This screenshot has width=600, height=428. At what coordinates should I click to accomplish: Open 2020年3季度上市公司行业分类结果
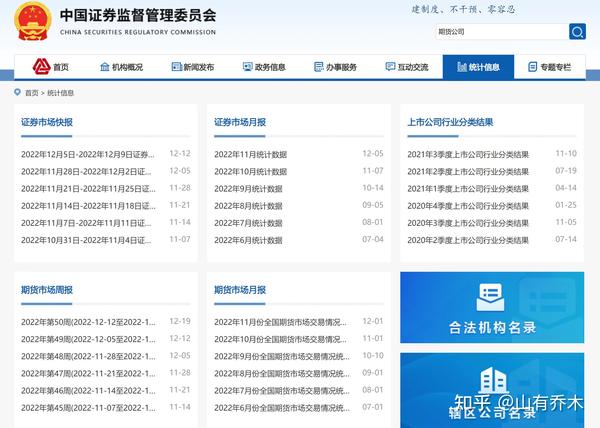pyautogui.click(x=468, y=223)
